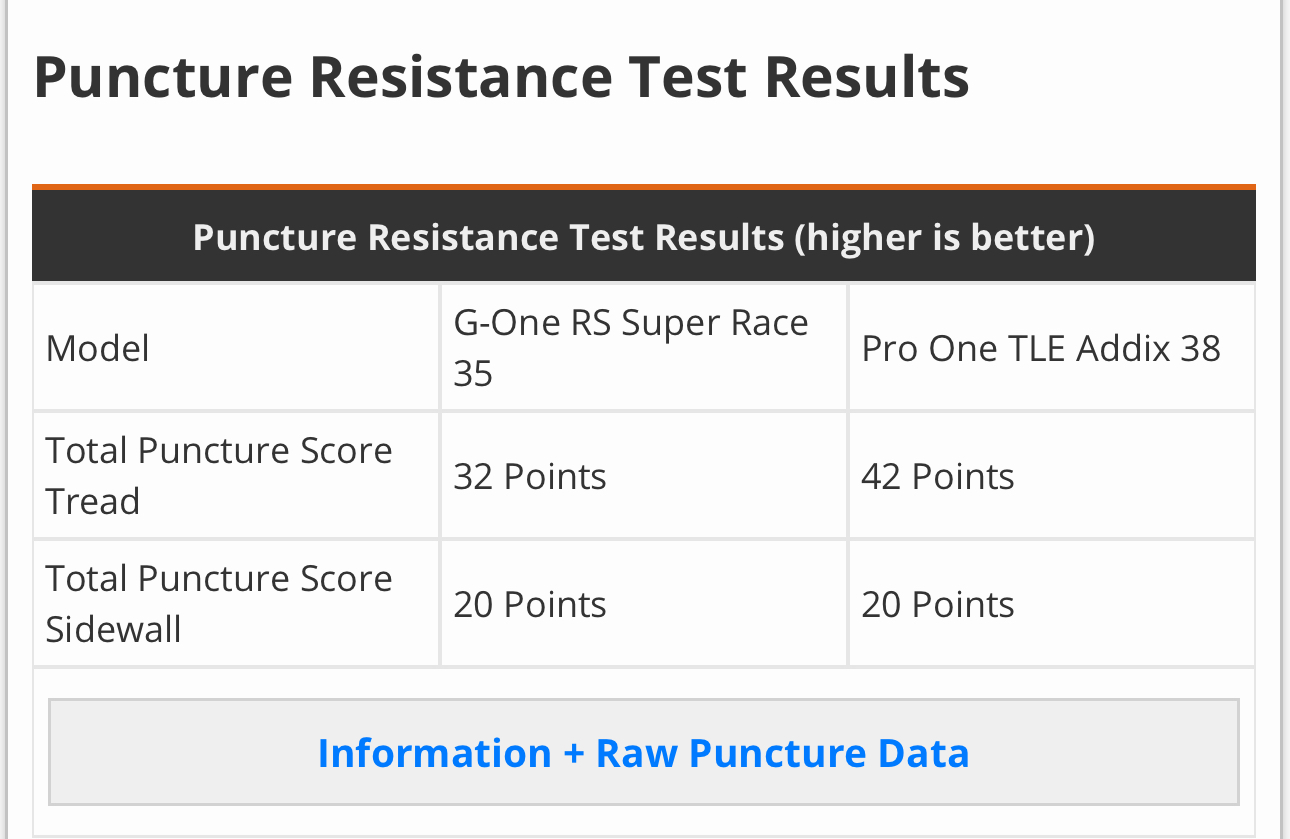Image resolution: width=1290 pixels, height=839 pixels.
Task: Click the word Tread in the row label
Action: pyautogui.click(x=93, y=501)
